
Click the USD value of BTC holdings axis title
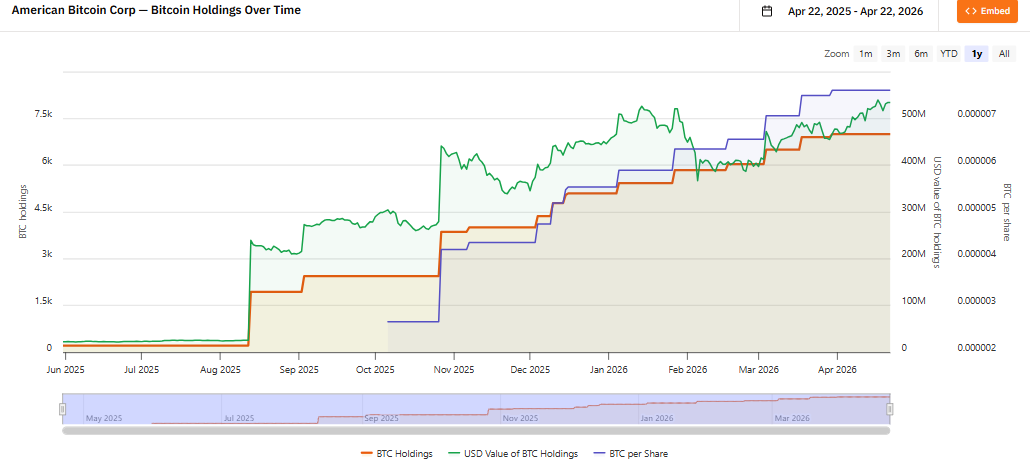tap(937, 212)
